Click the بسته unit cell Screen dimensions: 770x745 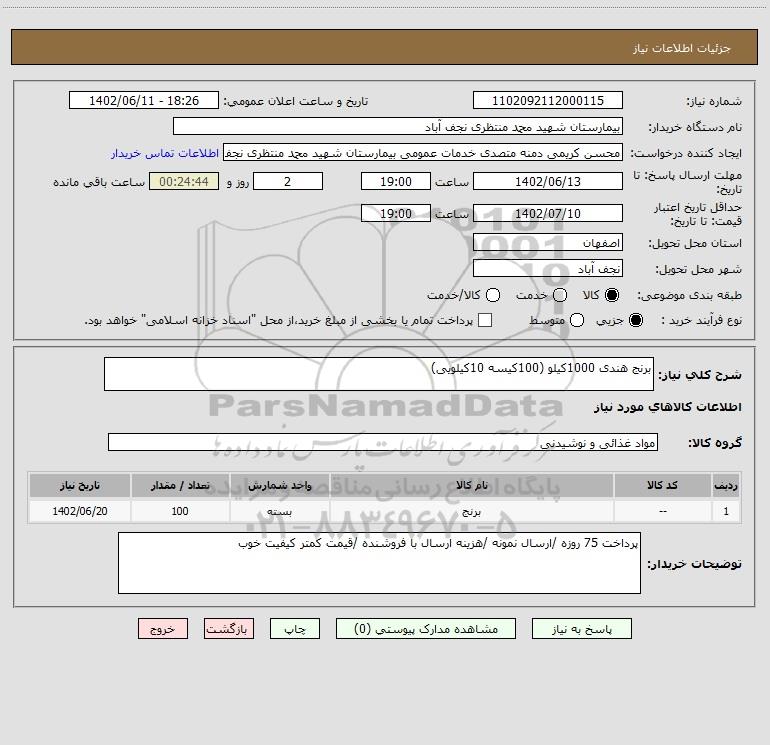click(x=279, y=511)
